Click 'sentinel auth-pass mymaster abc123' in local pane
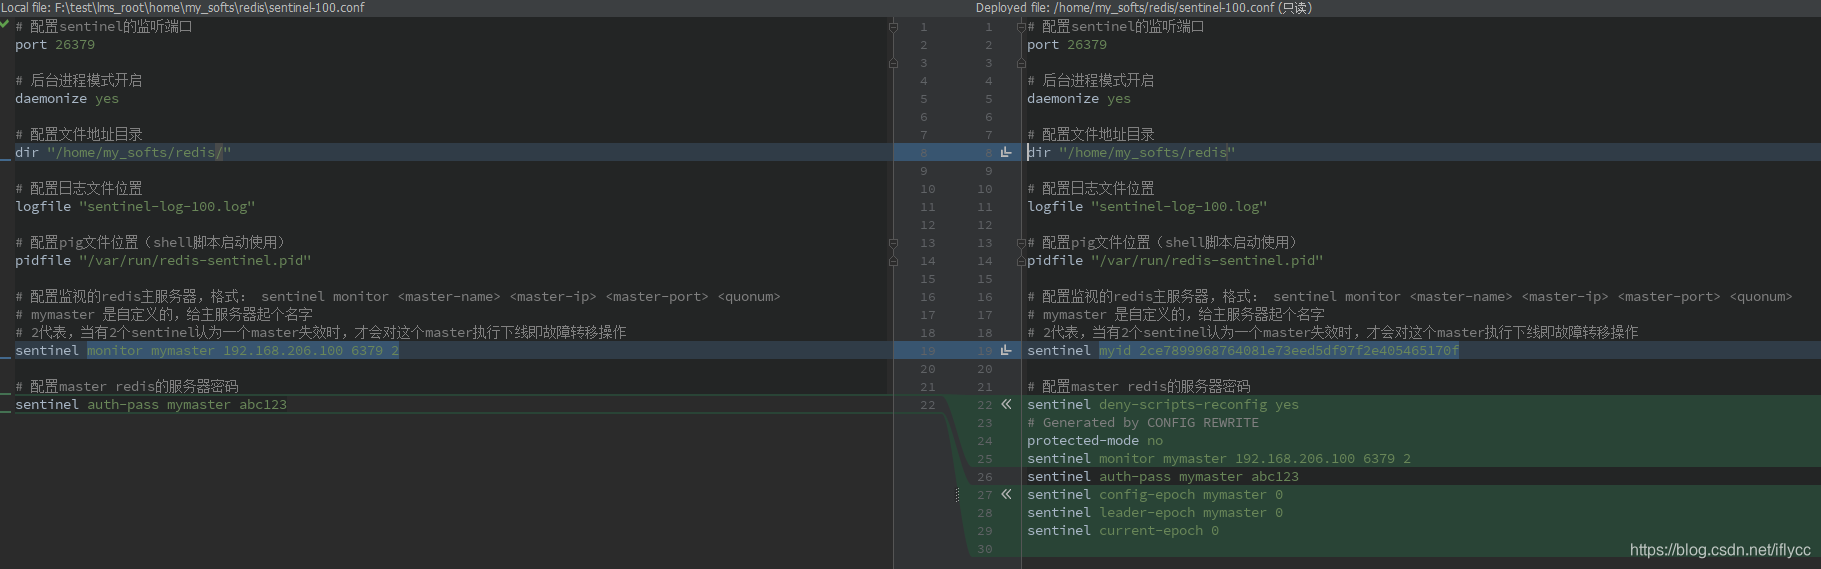1821x569 pixels. (151, 405)
